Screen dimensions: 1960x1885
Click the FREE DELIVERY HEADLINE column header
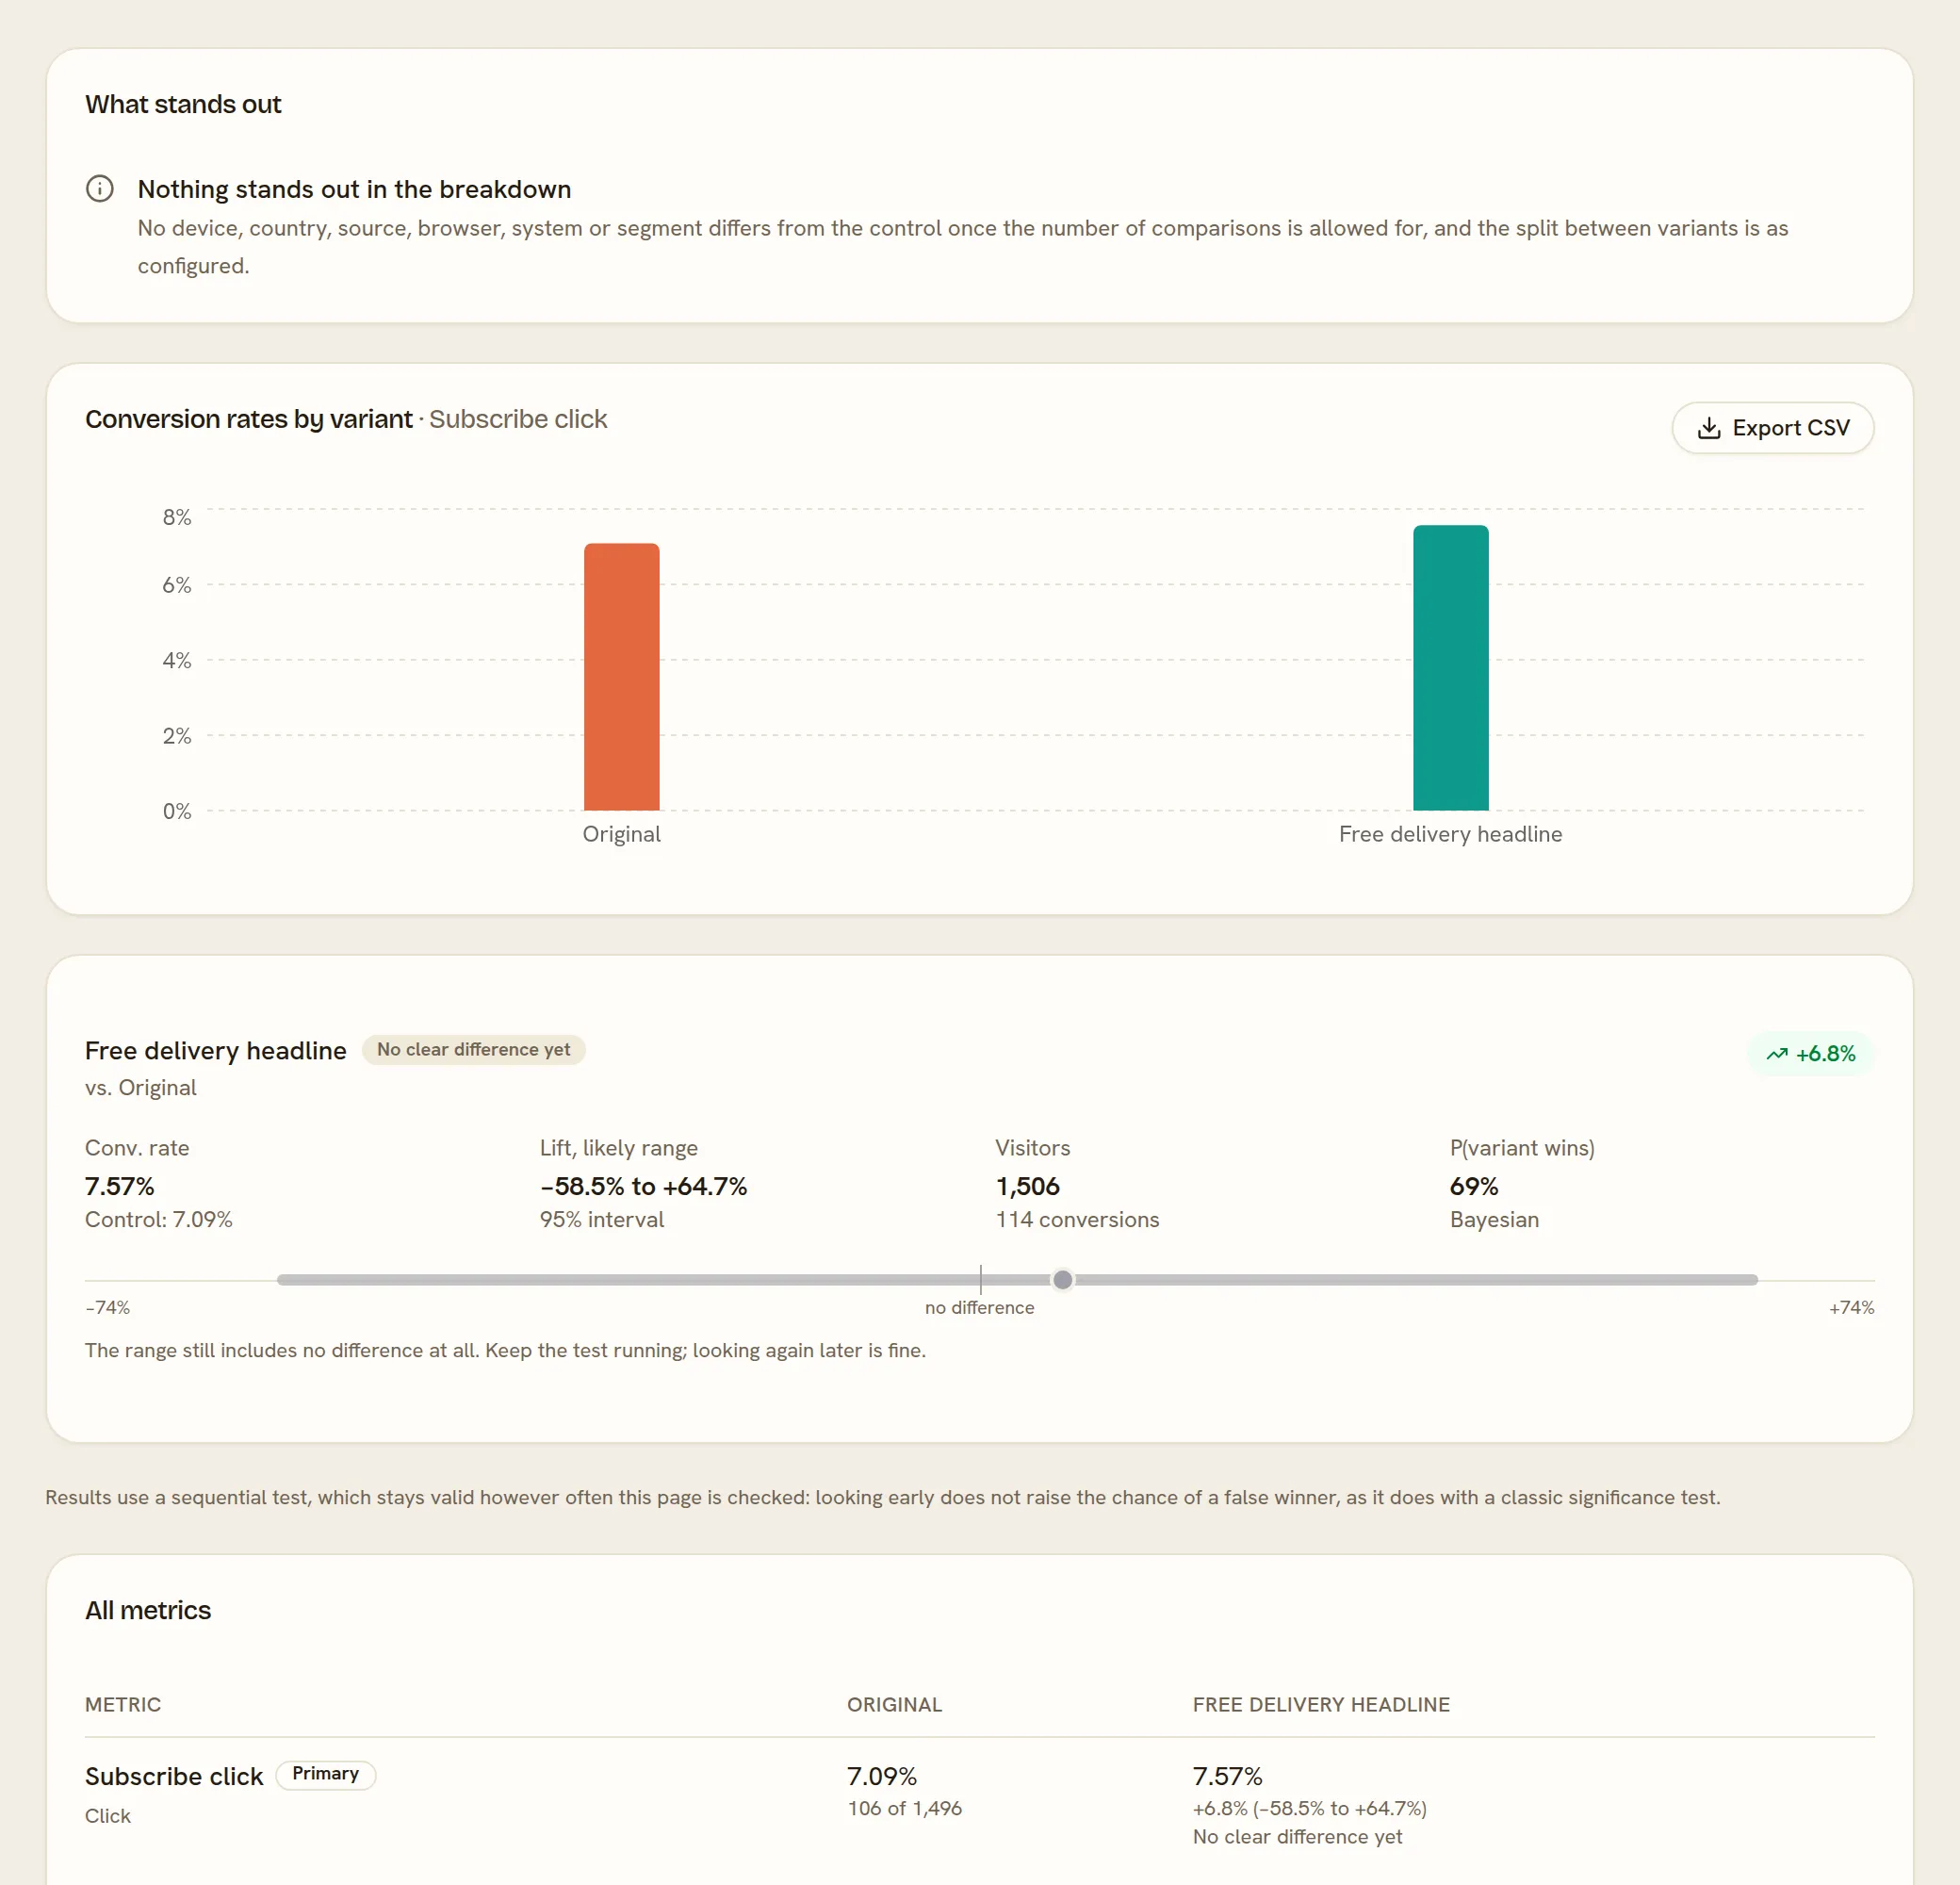[1320, 1704]
